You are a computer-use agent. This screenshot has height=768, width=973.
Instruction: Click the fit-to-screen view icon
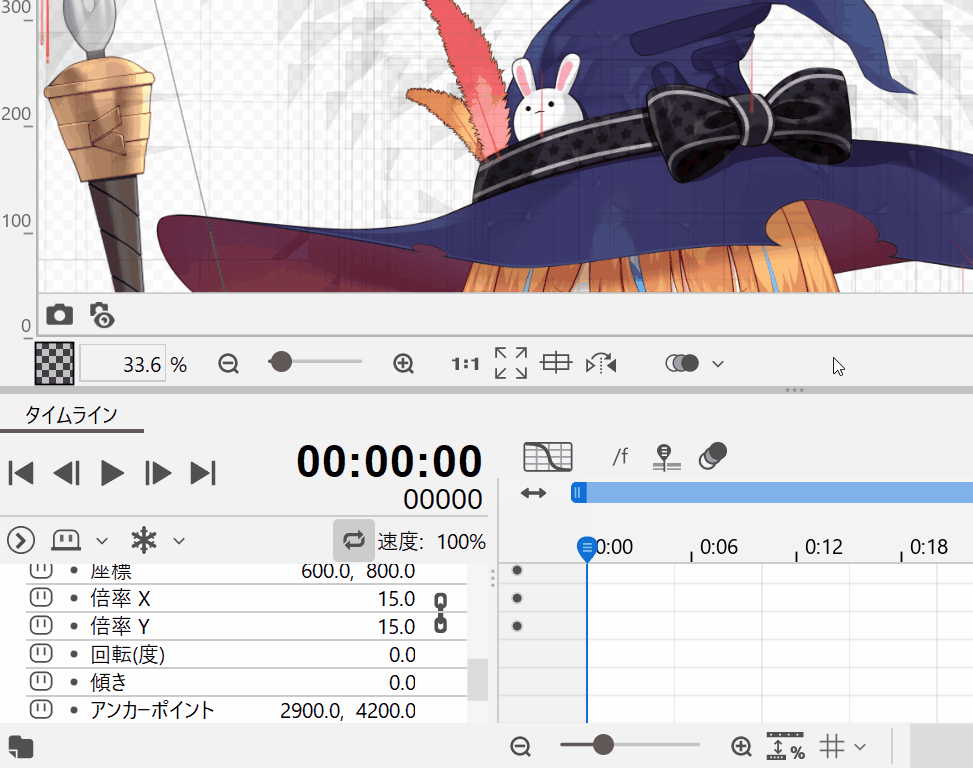[511, 364]
